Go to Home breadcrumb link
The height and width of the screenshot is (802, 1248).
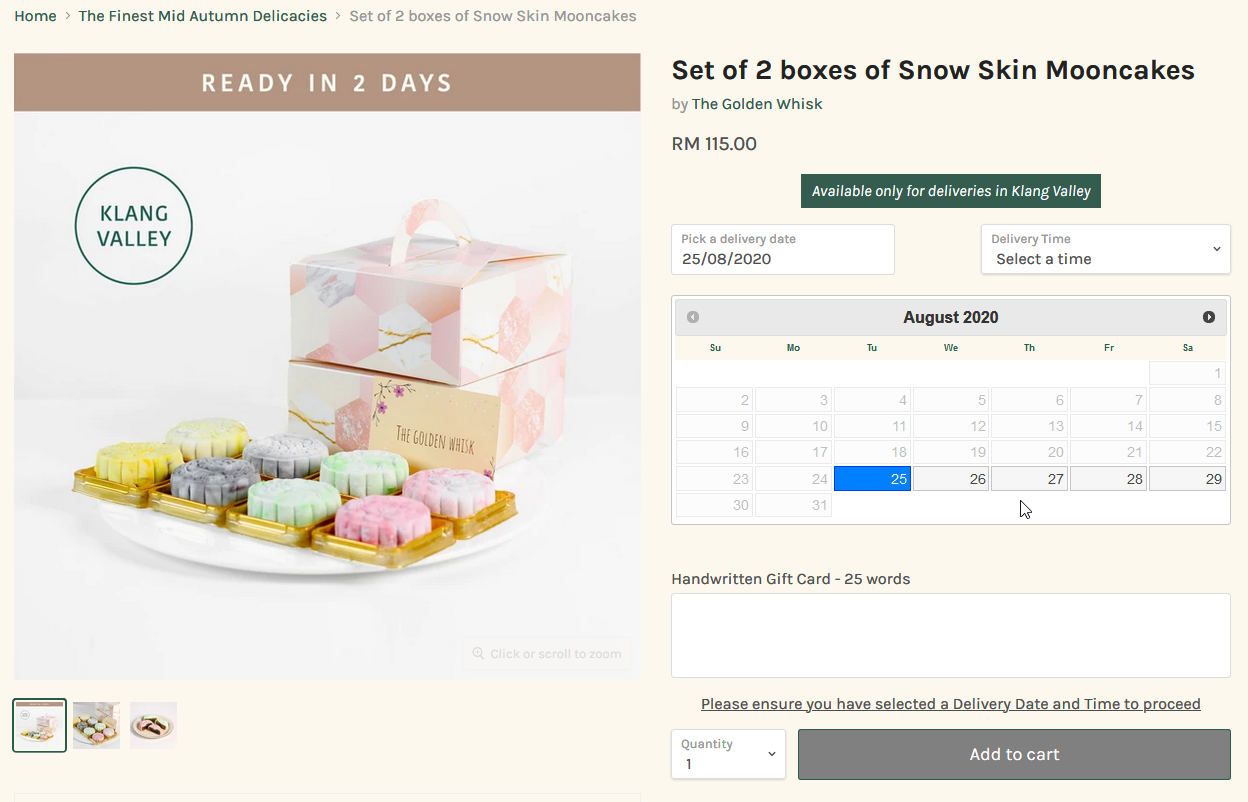(35, 16)
